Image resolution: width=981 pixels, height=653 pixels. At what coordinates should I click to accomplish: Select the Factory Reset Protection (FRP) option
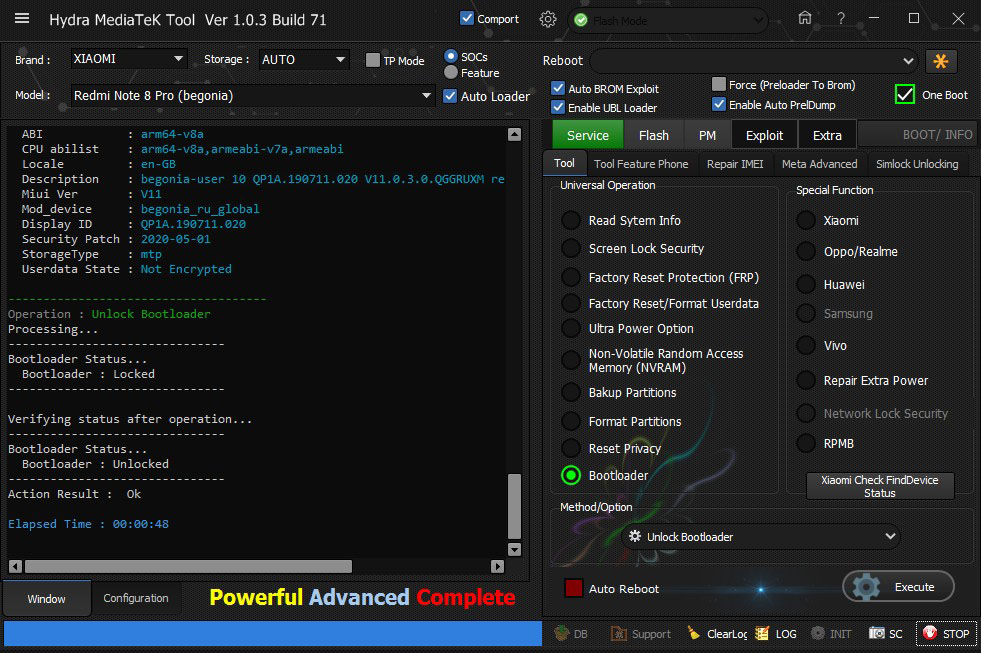click(x=571, y=277)
